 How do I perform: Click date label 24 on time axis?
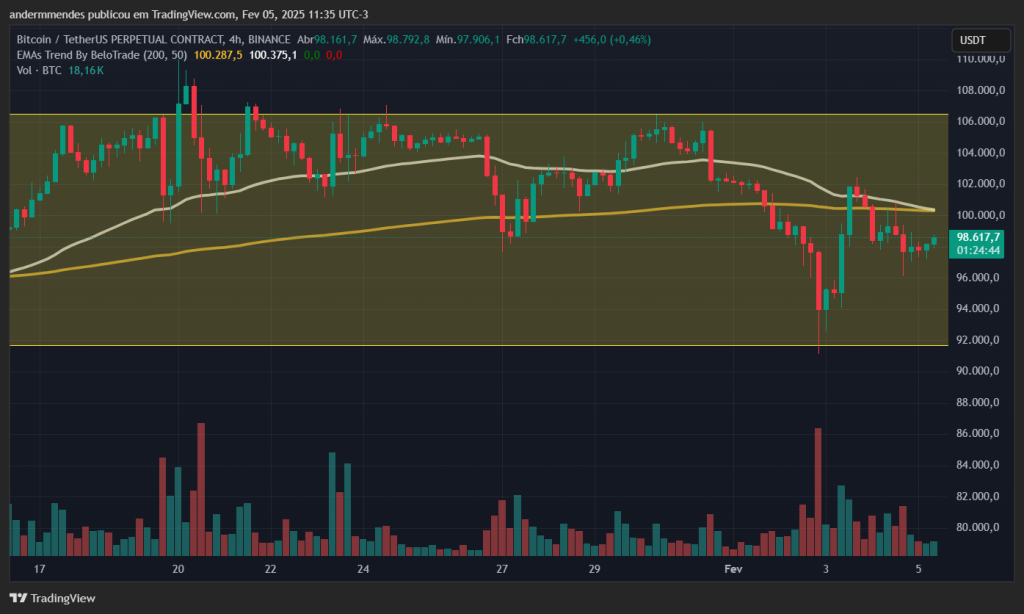363,569
